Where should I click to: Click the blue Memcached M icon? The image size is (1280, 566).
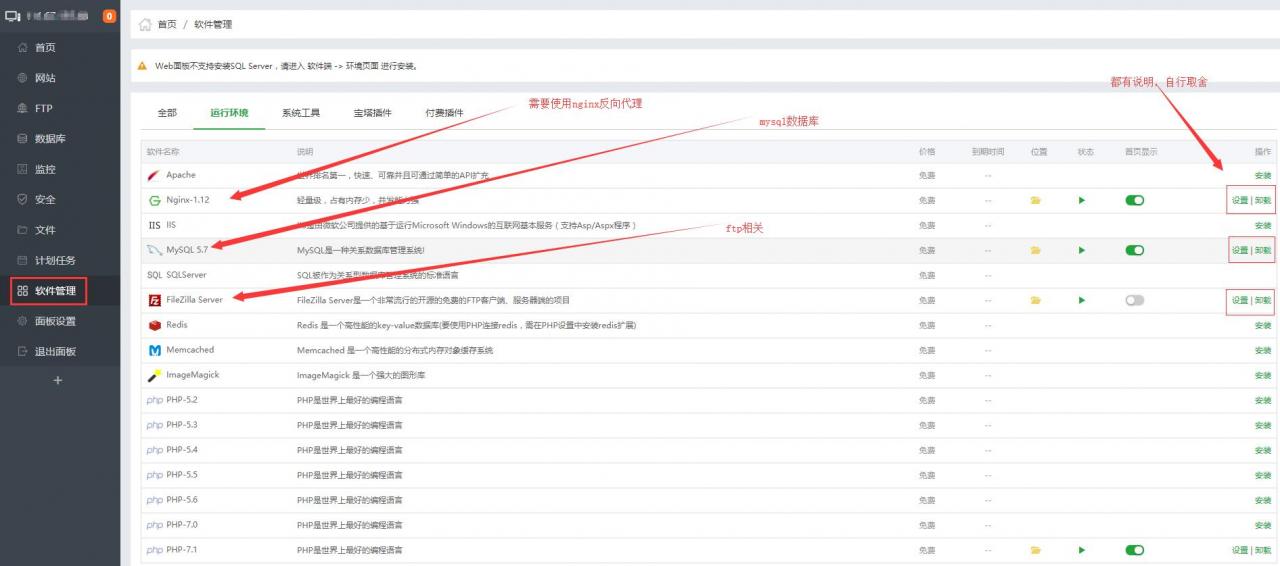point(154,350)
